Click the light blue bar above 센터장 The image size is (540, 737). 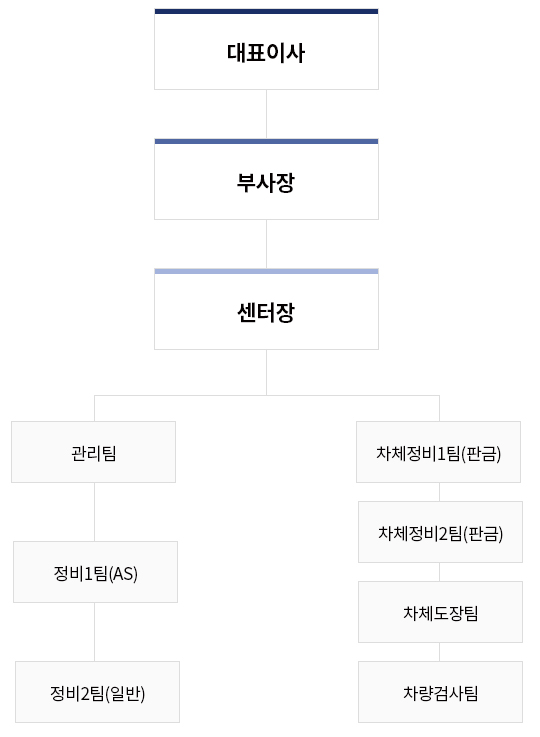pyautogui.click(x=266, y=271)
